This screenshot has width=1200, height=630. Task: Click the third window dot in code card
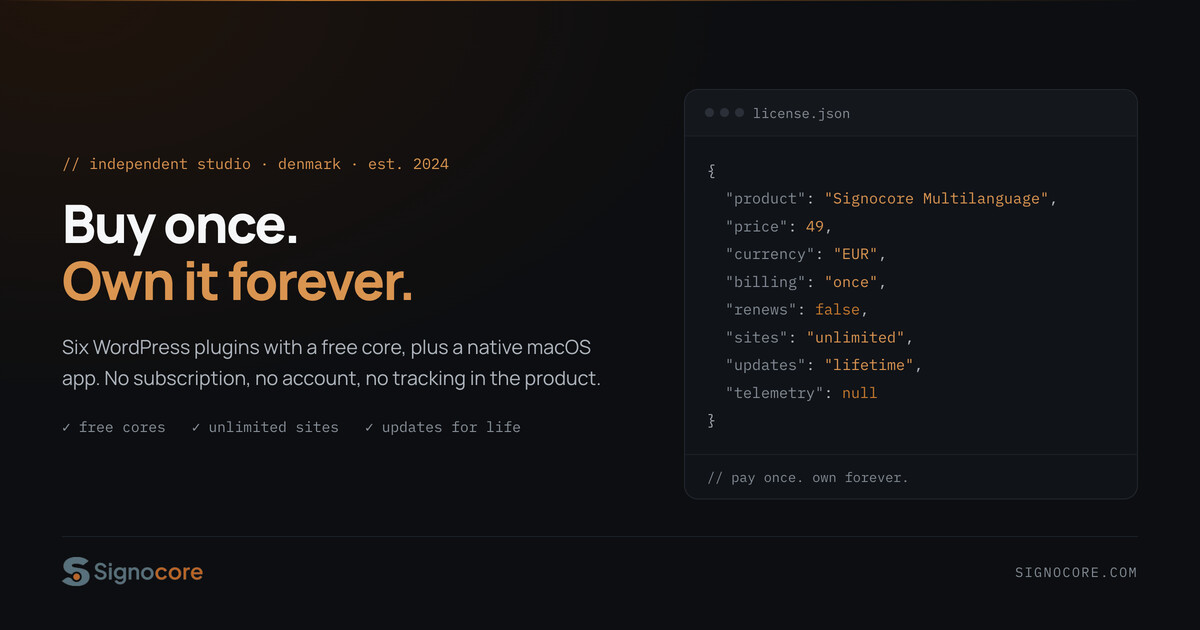pos(739,113)
